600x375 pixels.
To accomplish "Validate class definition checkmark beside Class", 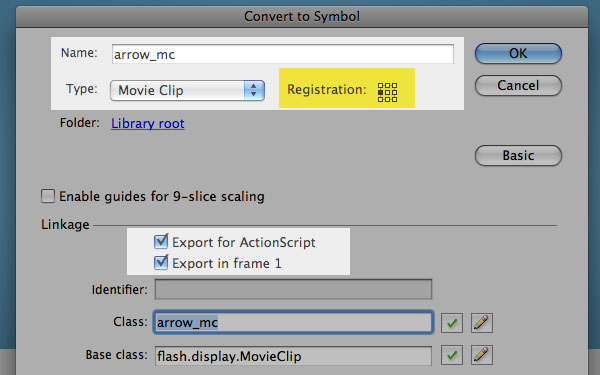I will (452, 323).
